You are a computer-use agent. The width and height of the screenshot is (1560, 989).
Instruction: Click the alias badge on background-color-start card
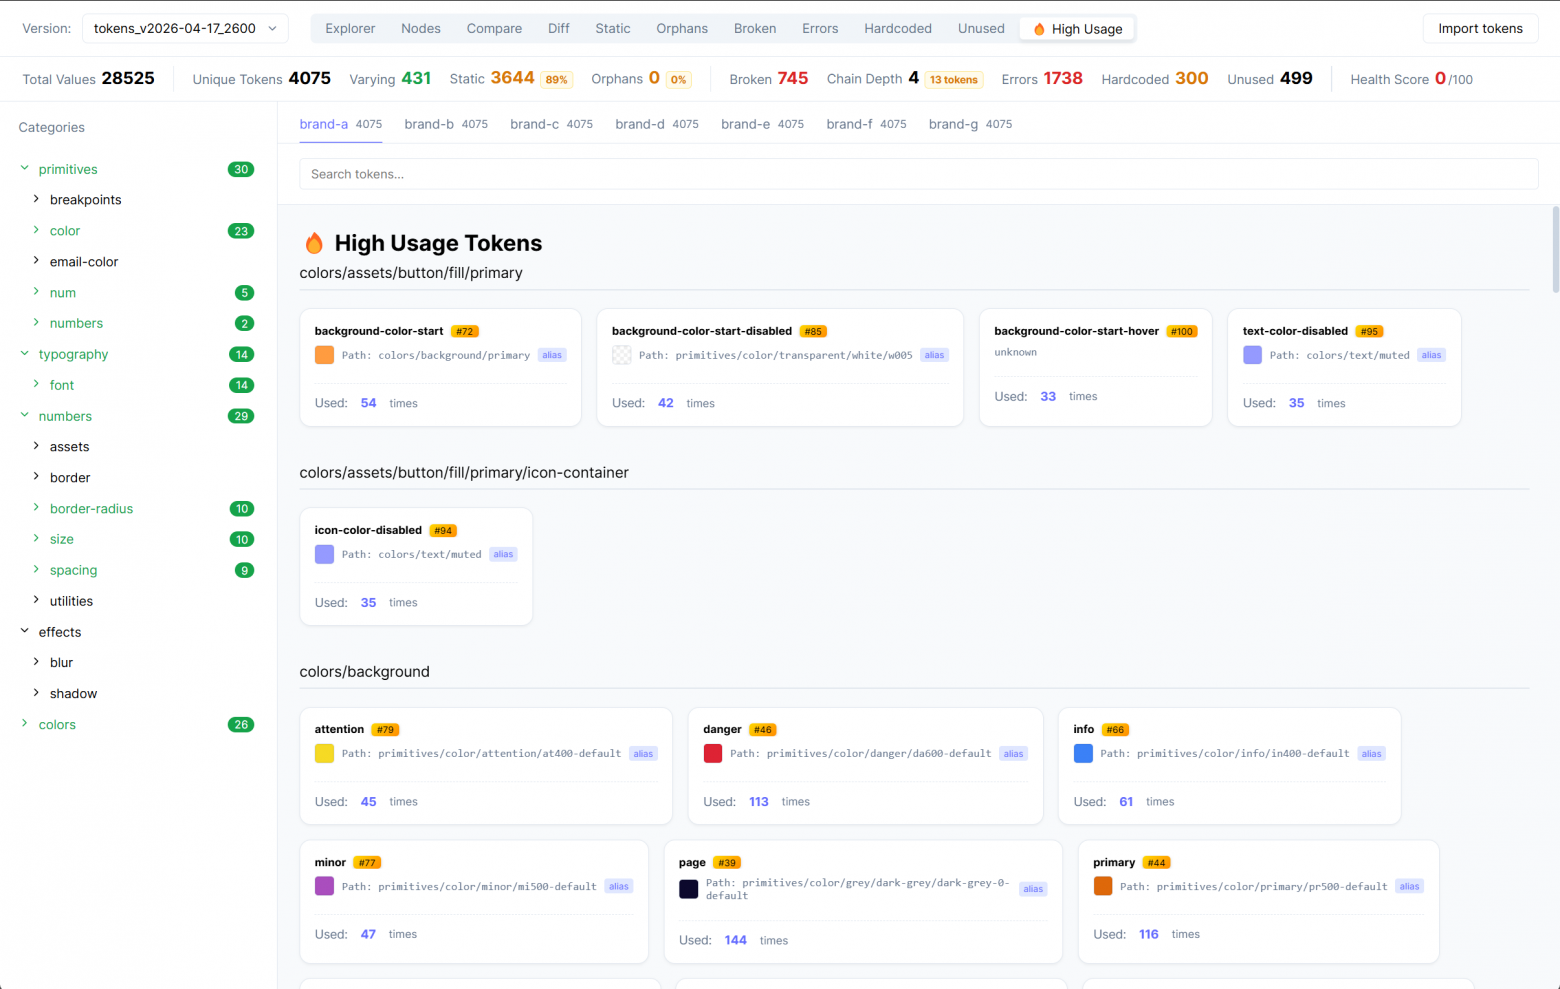[x=552, y=354]
